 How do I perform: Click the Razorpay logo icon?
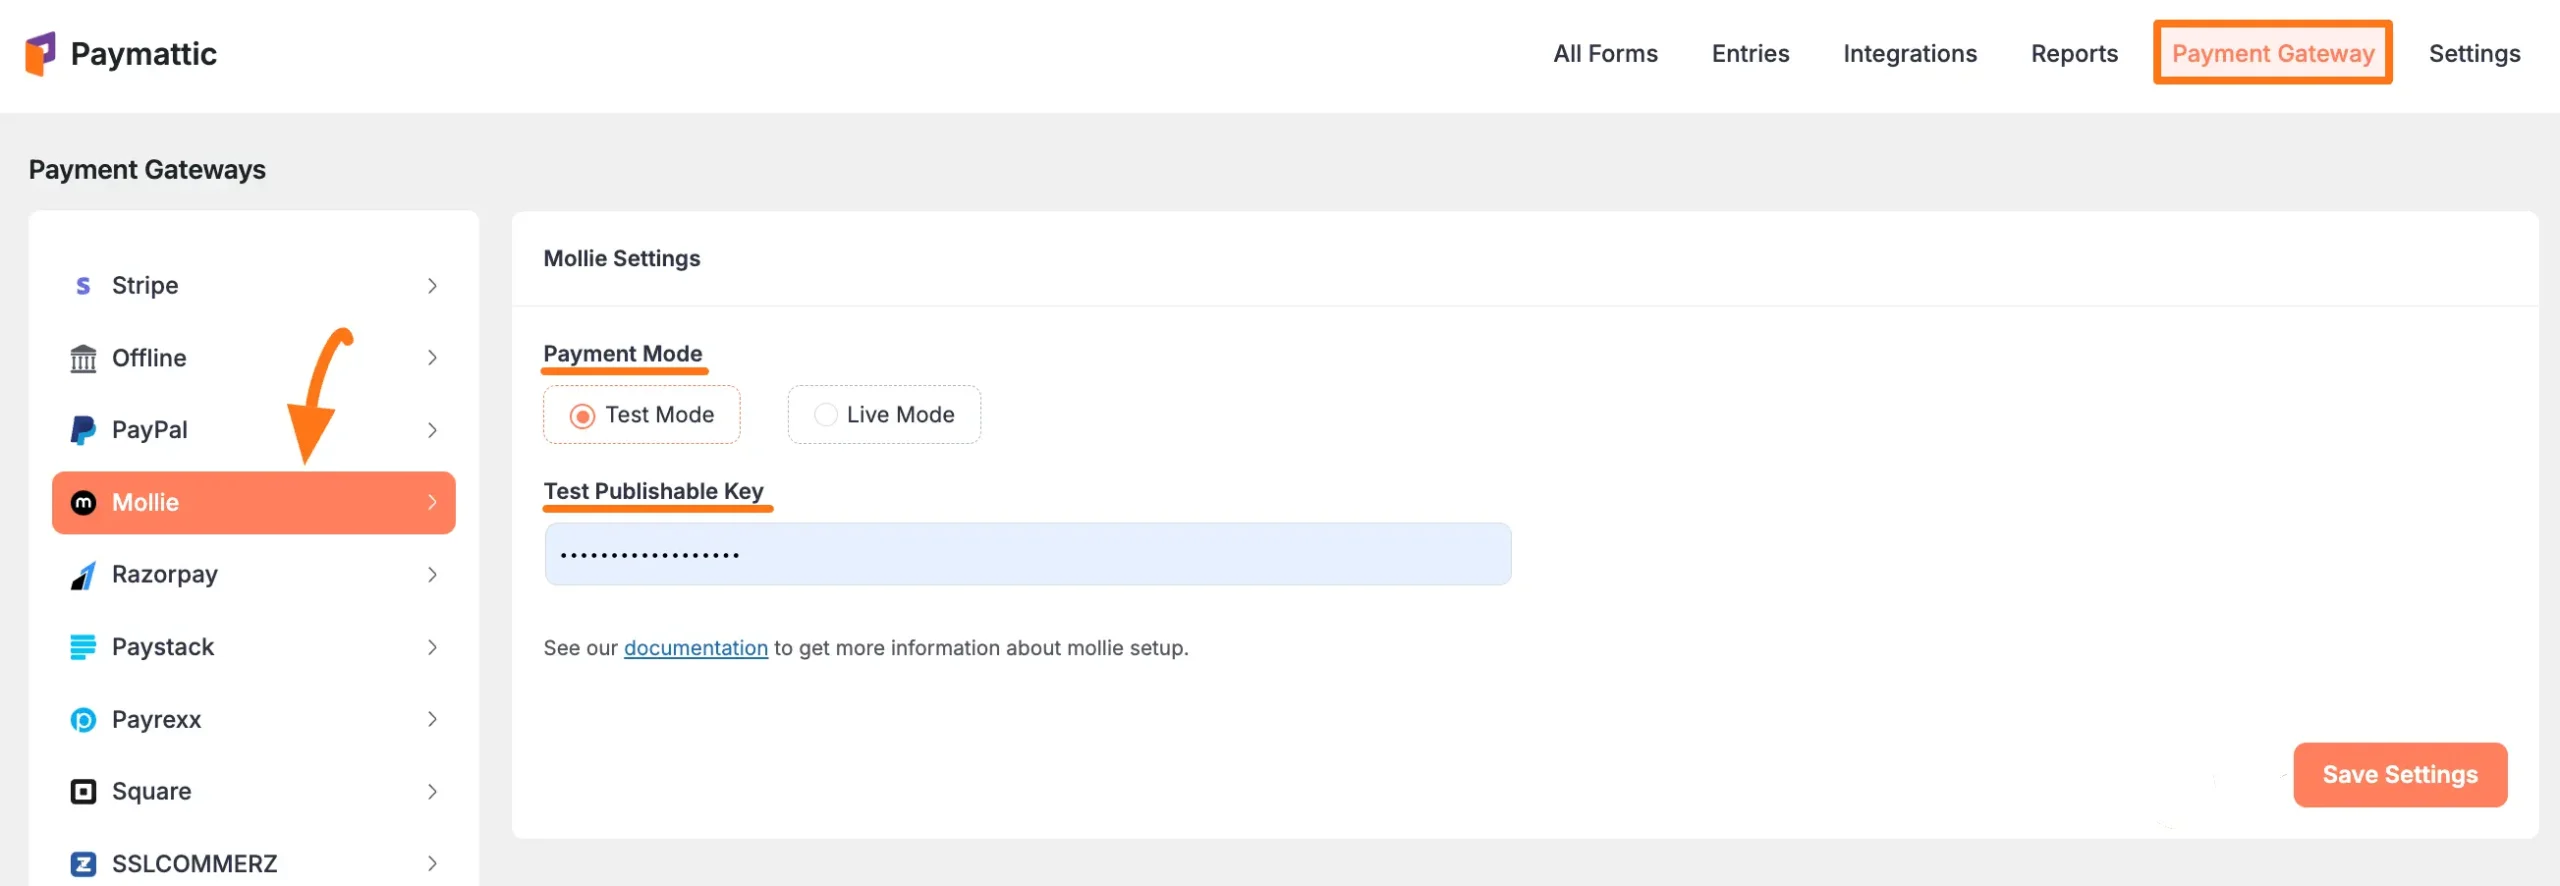click(83, 575)
